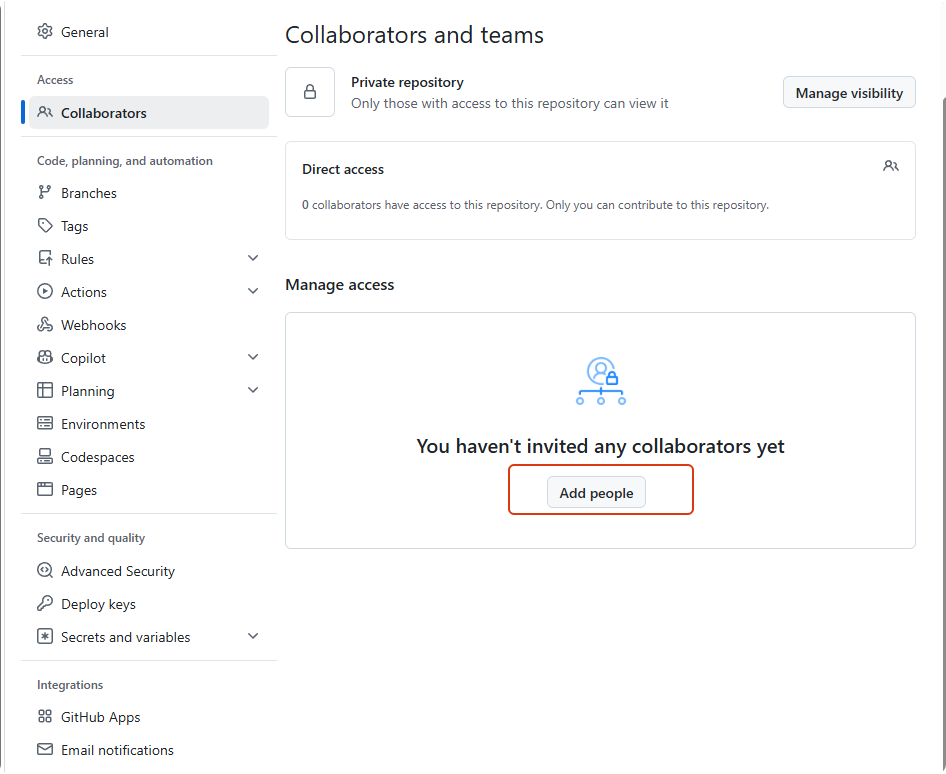The image size is (946, 774).
Task: Click the Webhooks icon in sidebar
Action: tap(45, 325)
